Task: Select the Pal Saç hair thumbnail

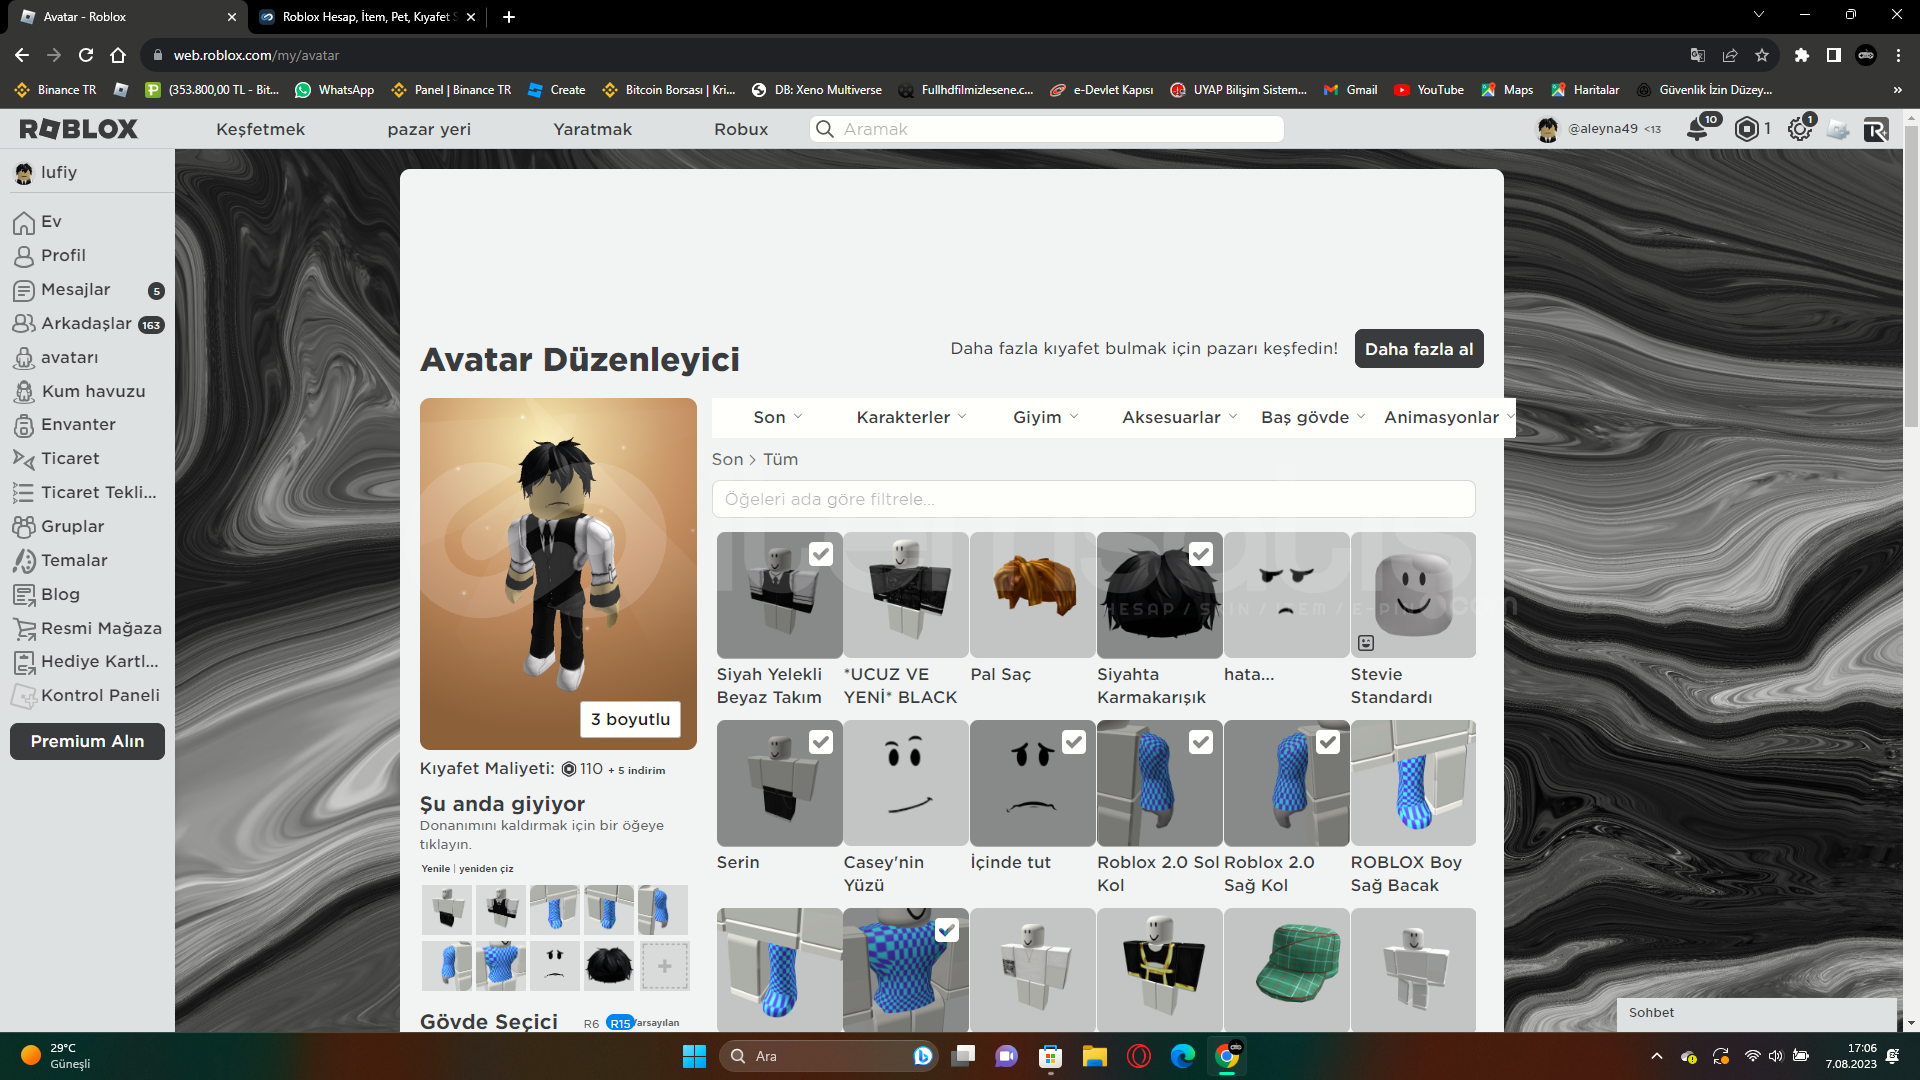Action: click(1032, 594)
